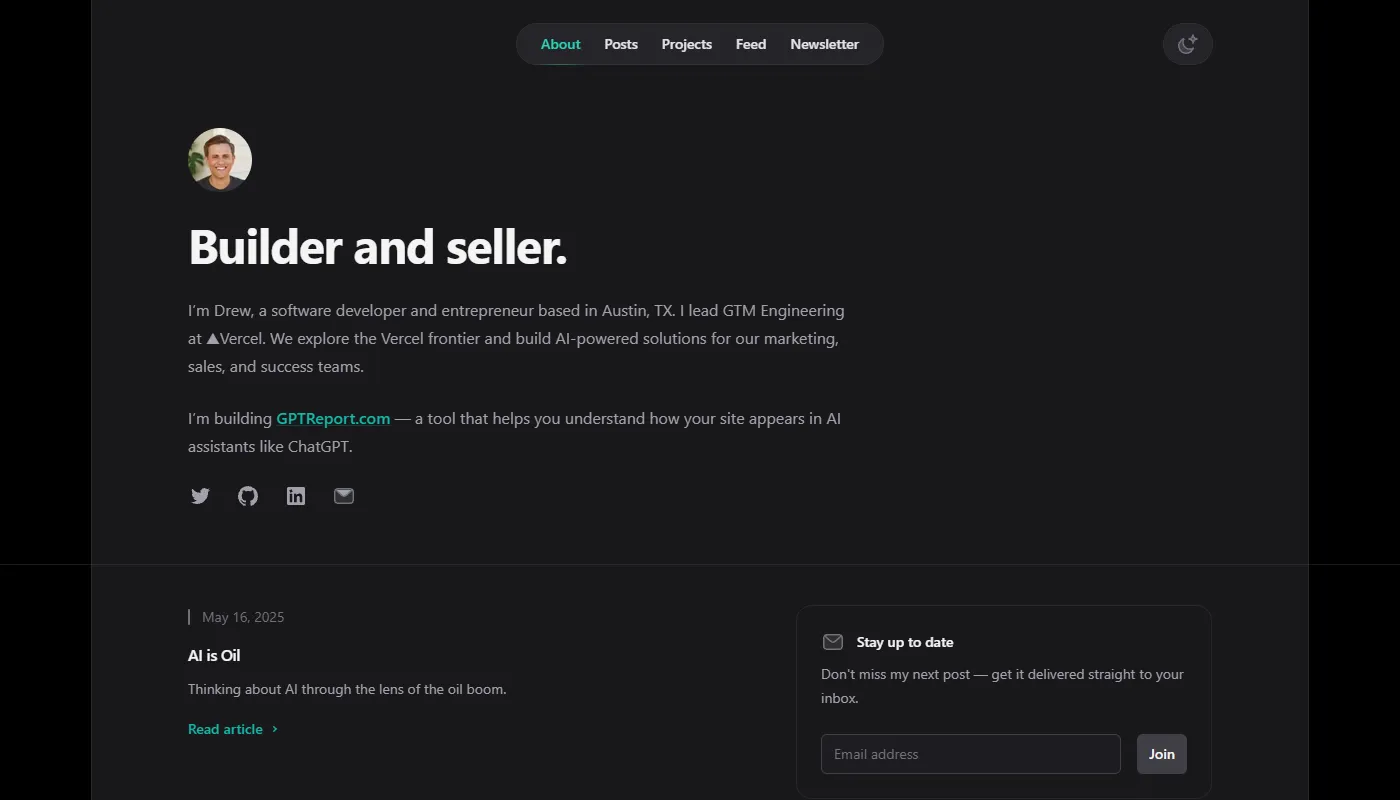Switch to the Feed nav tab
Viewport: 1400px width, 800px height.
point(751,44)
